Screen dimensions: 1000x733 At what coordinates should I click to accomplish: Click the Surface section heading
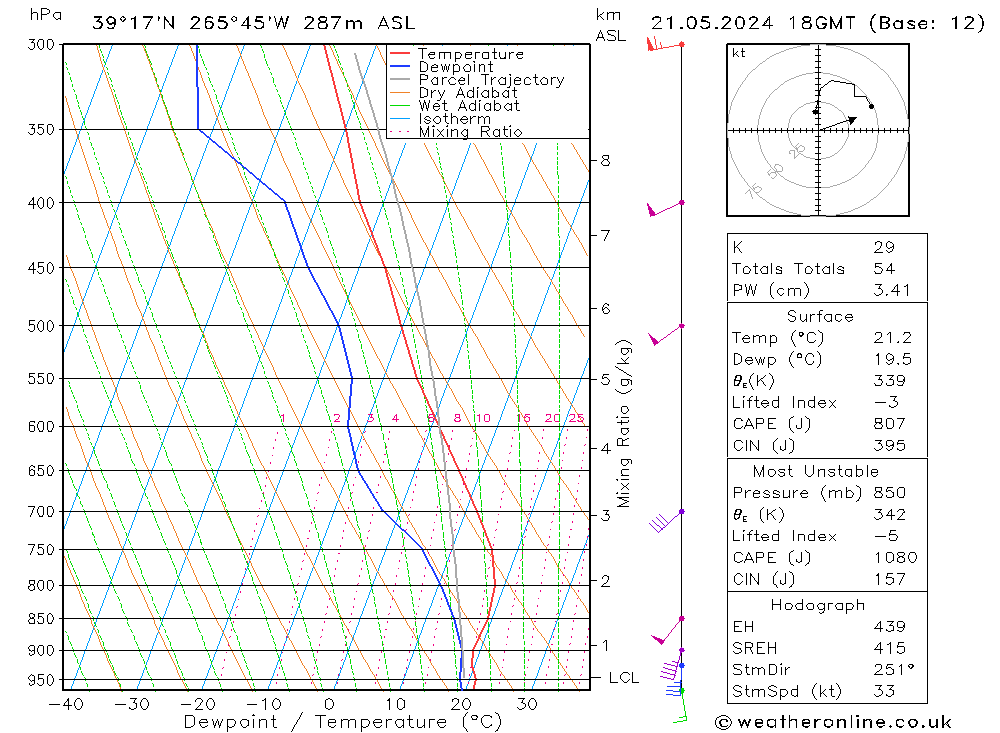(820, 316)
